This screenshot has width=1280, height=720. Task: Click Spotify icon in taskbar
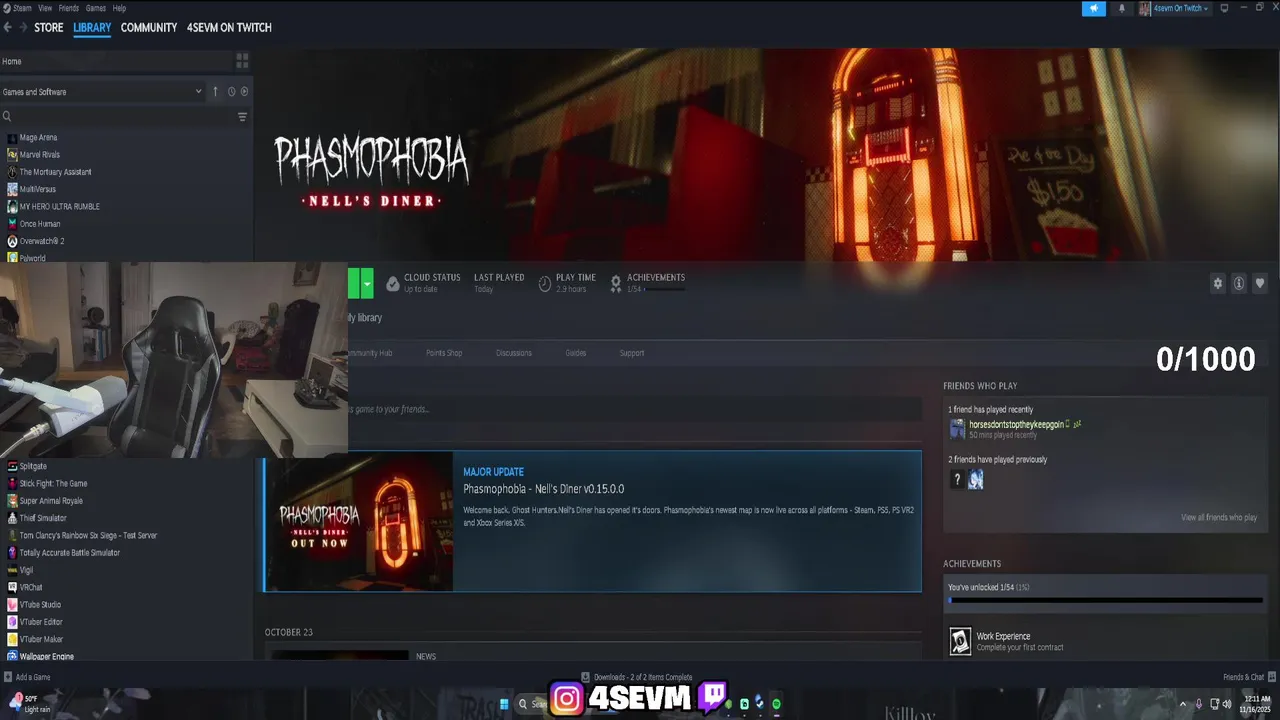(776, 704)
